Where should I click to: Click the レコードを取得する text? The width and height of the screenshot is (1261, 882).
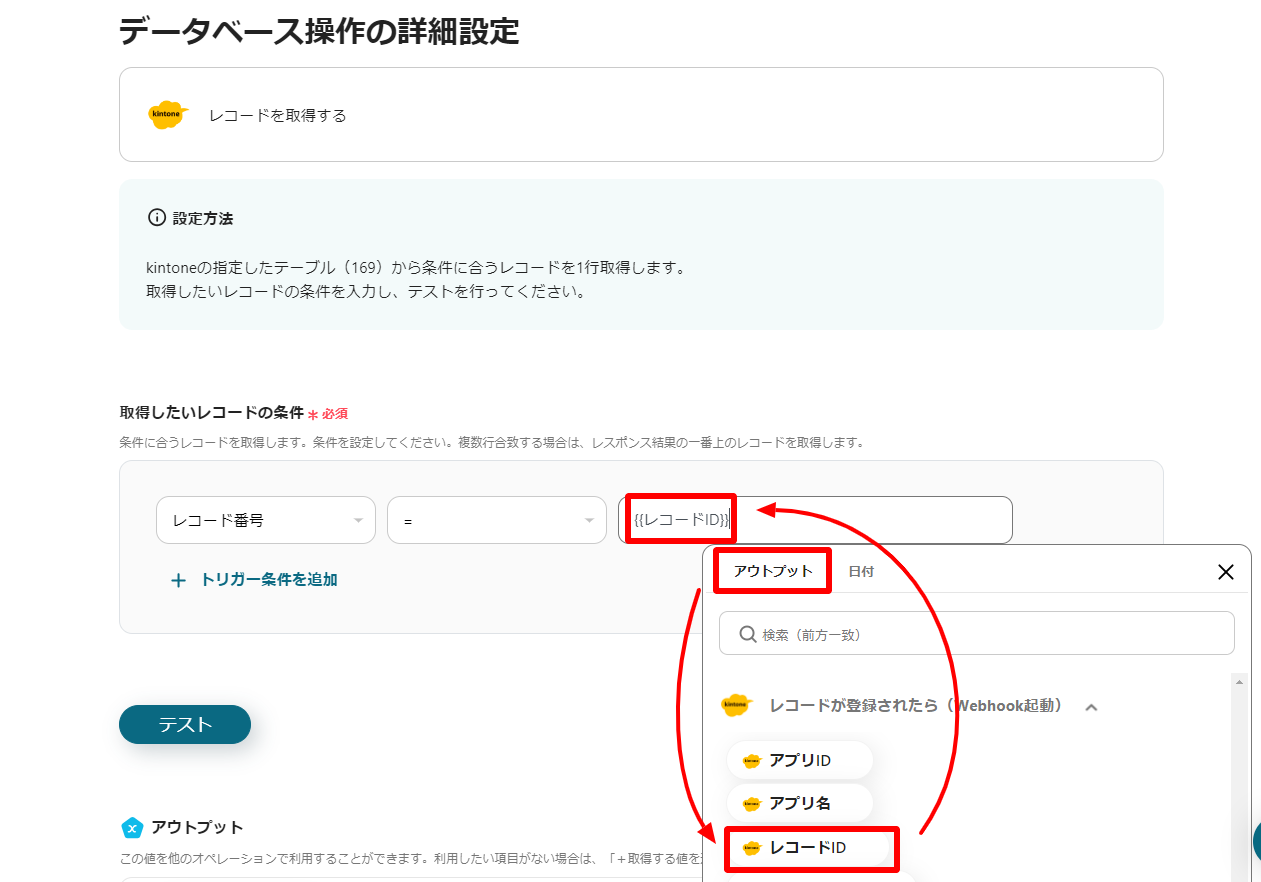click(278, 115)
